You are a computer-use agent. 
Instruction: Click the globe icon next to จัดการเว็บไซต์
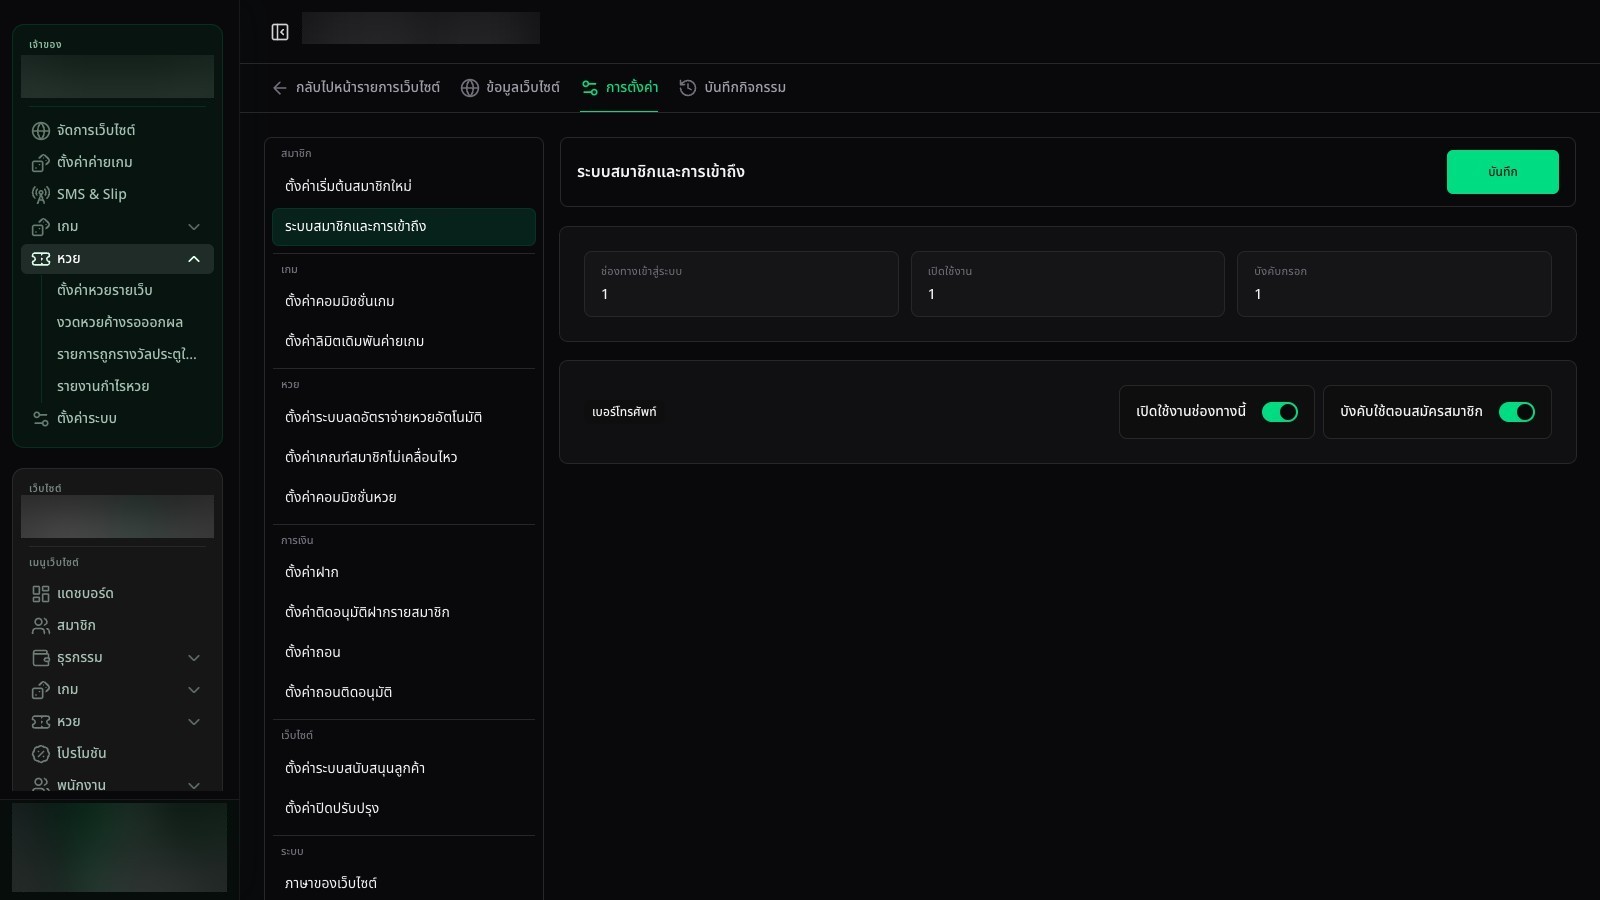pyautogui.click(x=41, y=131)
